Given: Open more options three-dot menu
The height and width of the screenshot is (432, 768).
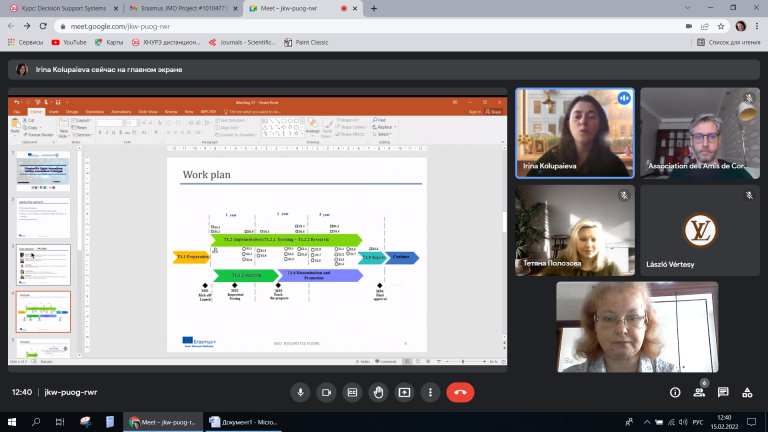Looking at the screenshot, I should [x=430, y=392].
